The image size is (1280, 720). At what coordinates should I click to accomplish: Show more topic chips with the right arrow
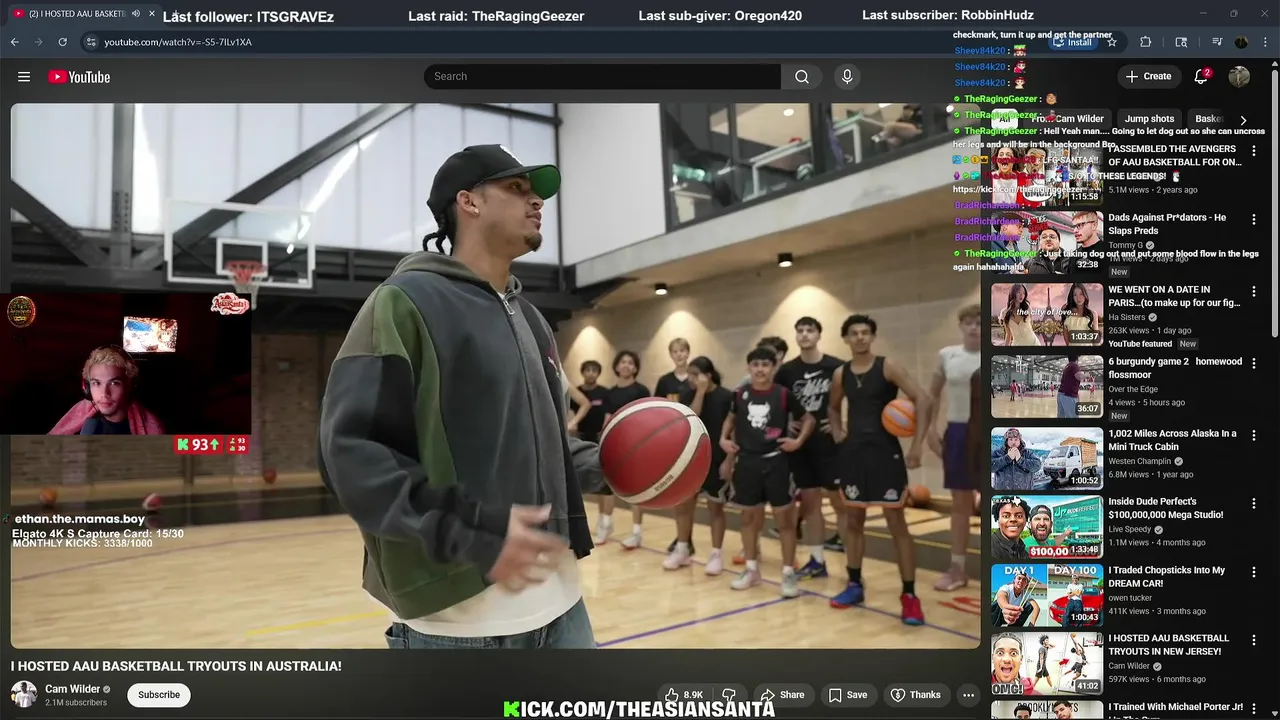(x=1243, y=119)
